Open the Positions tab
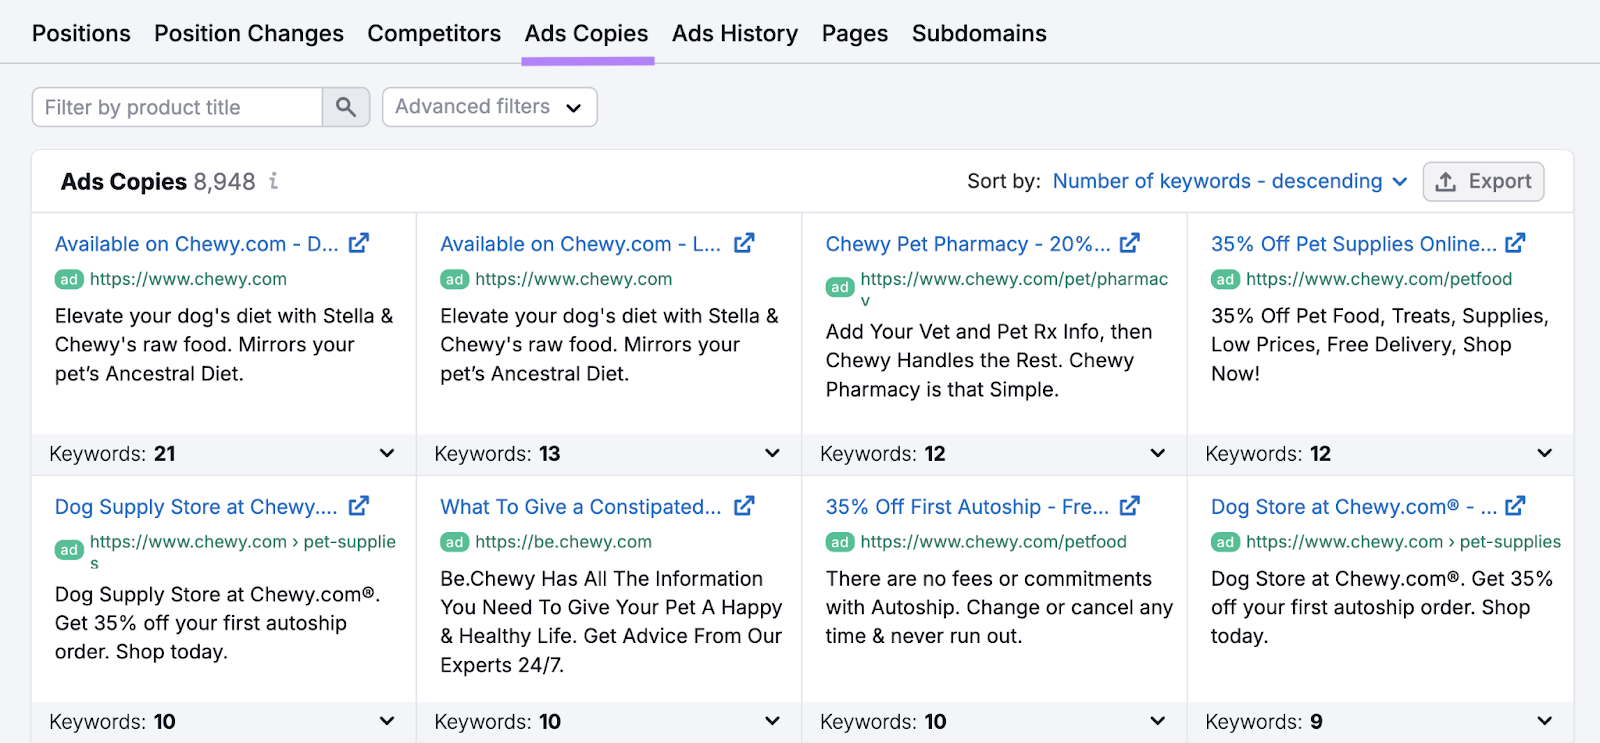Image resolution: width=1600 pixels, height=743 pixels. pyautogui.click(x=81, y=33)
